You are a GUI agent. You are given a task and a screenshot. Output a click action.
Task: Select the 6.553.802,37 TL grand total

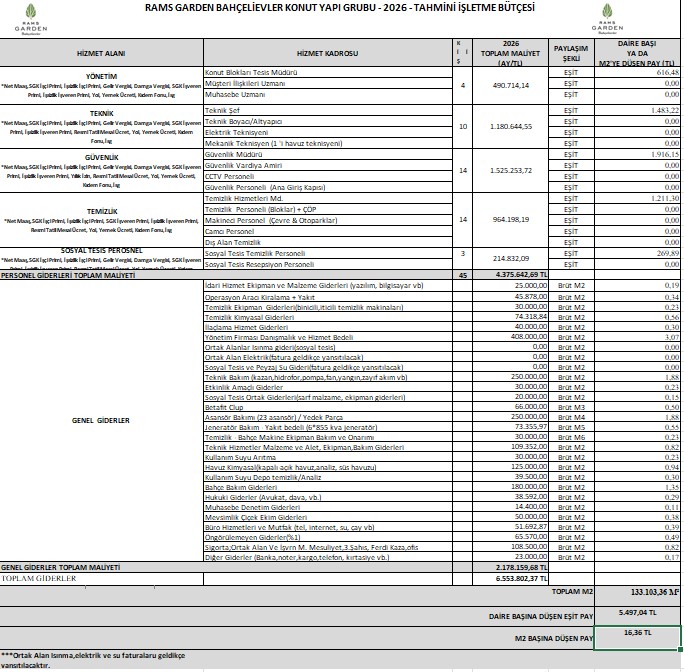click(x=510, y=579)
